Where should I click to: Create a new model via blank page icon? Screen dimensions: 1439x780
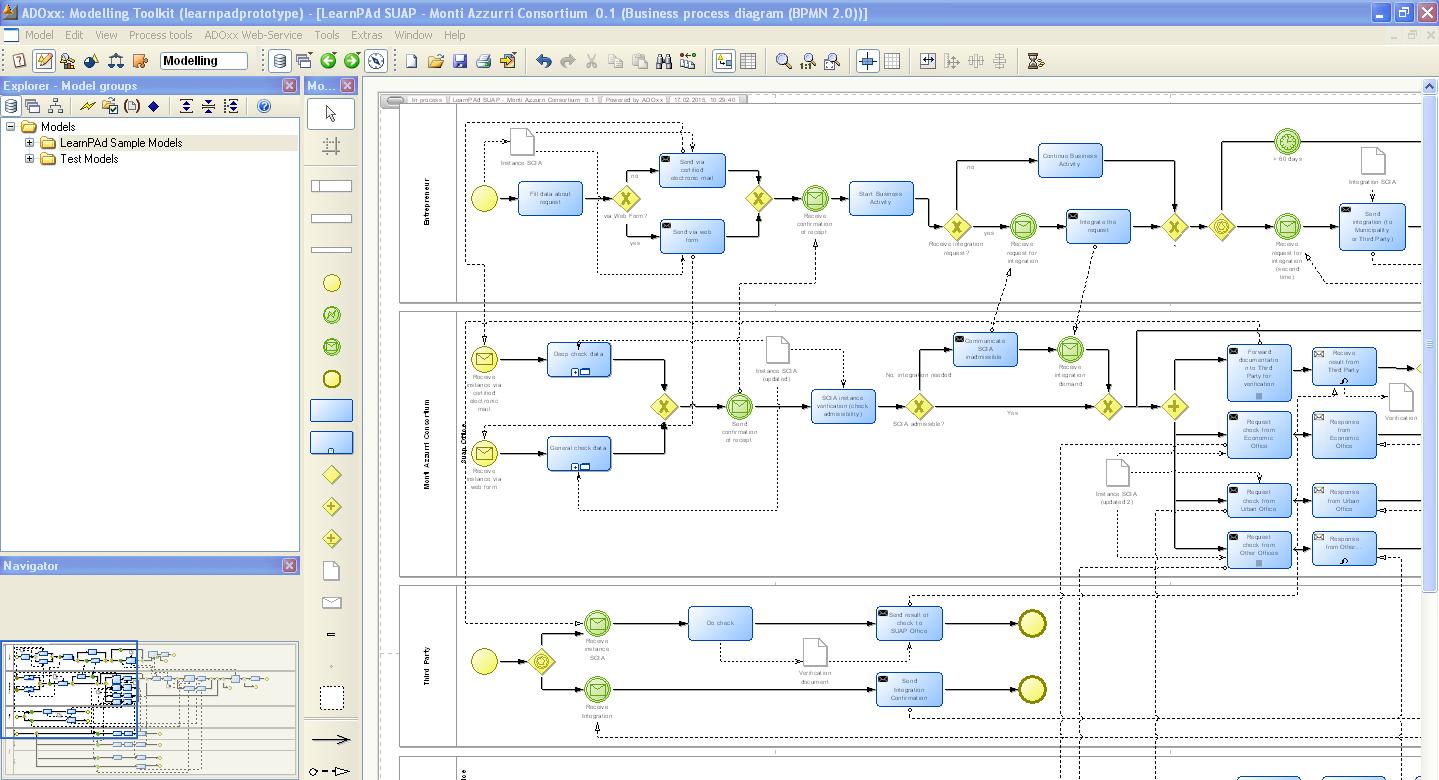(x=412, y=61)
